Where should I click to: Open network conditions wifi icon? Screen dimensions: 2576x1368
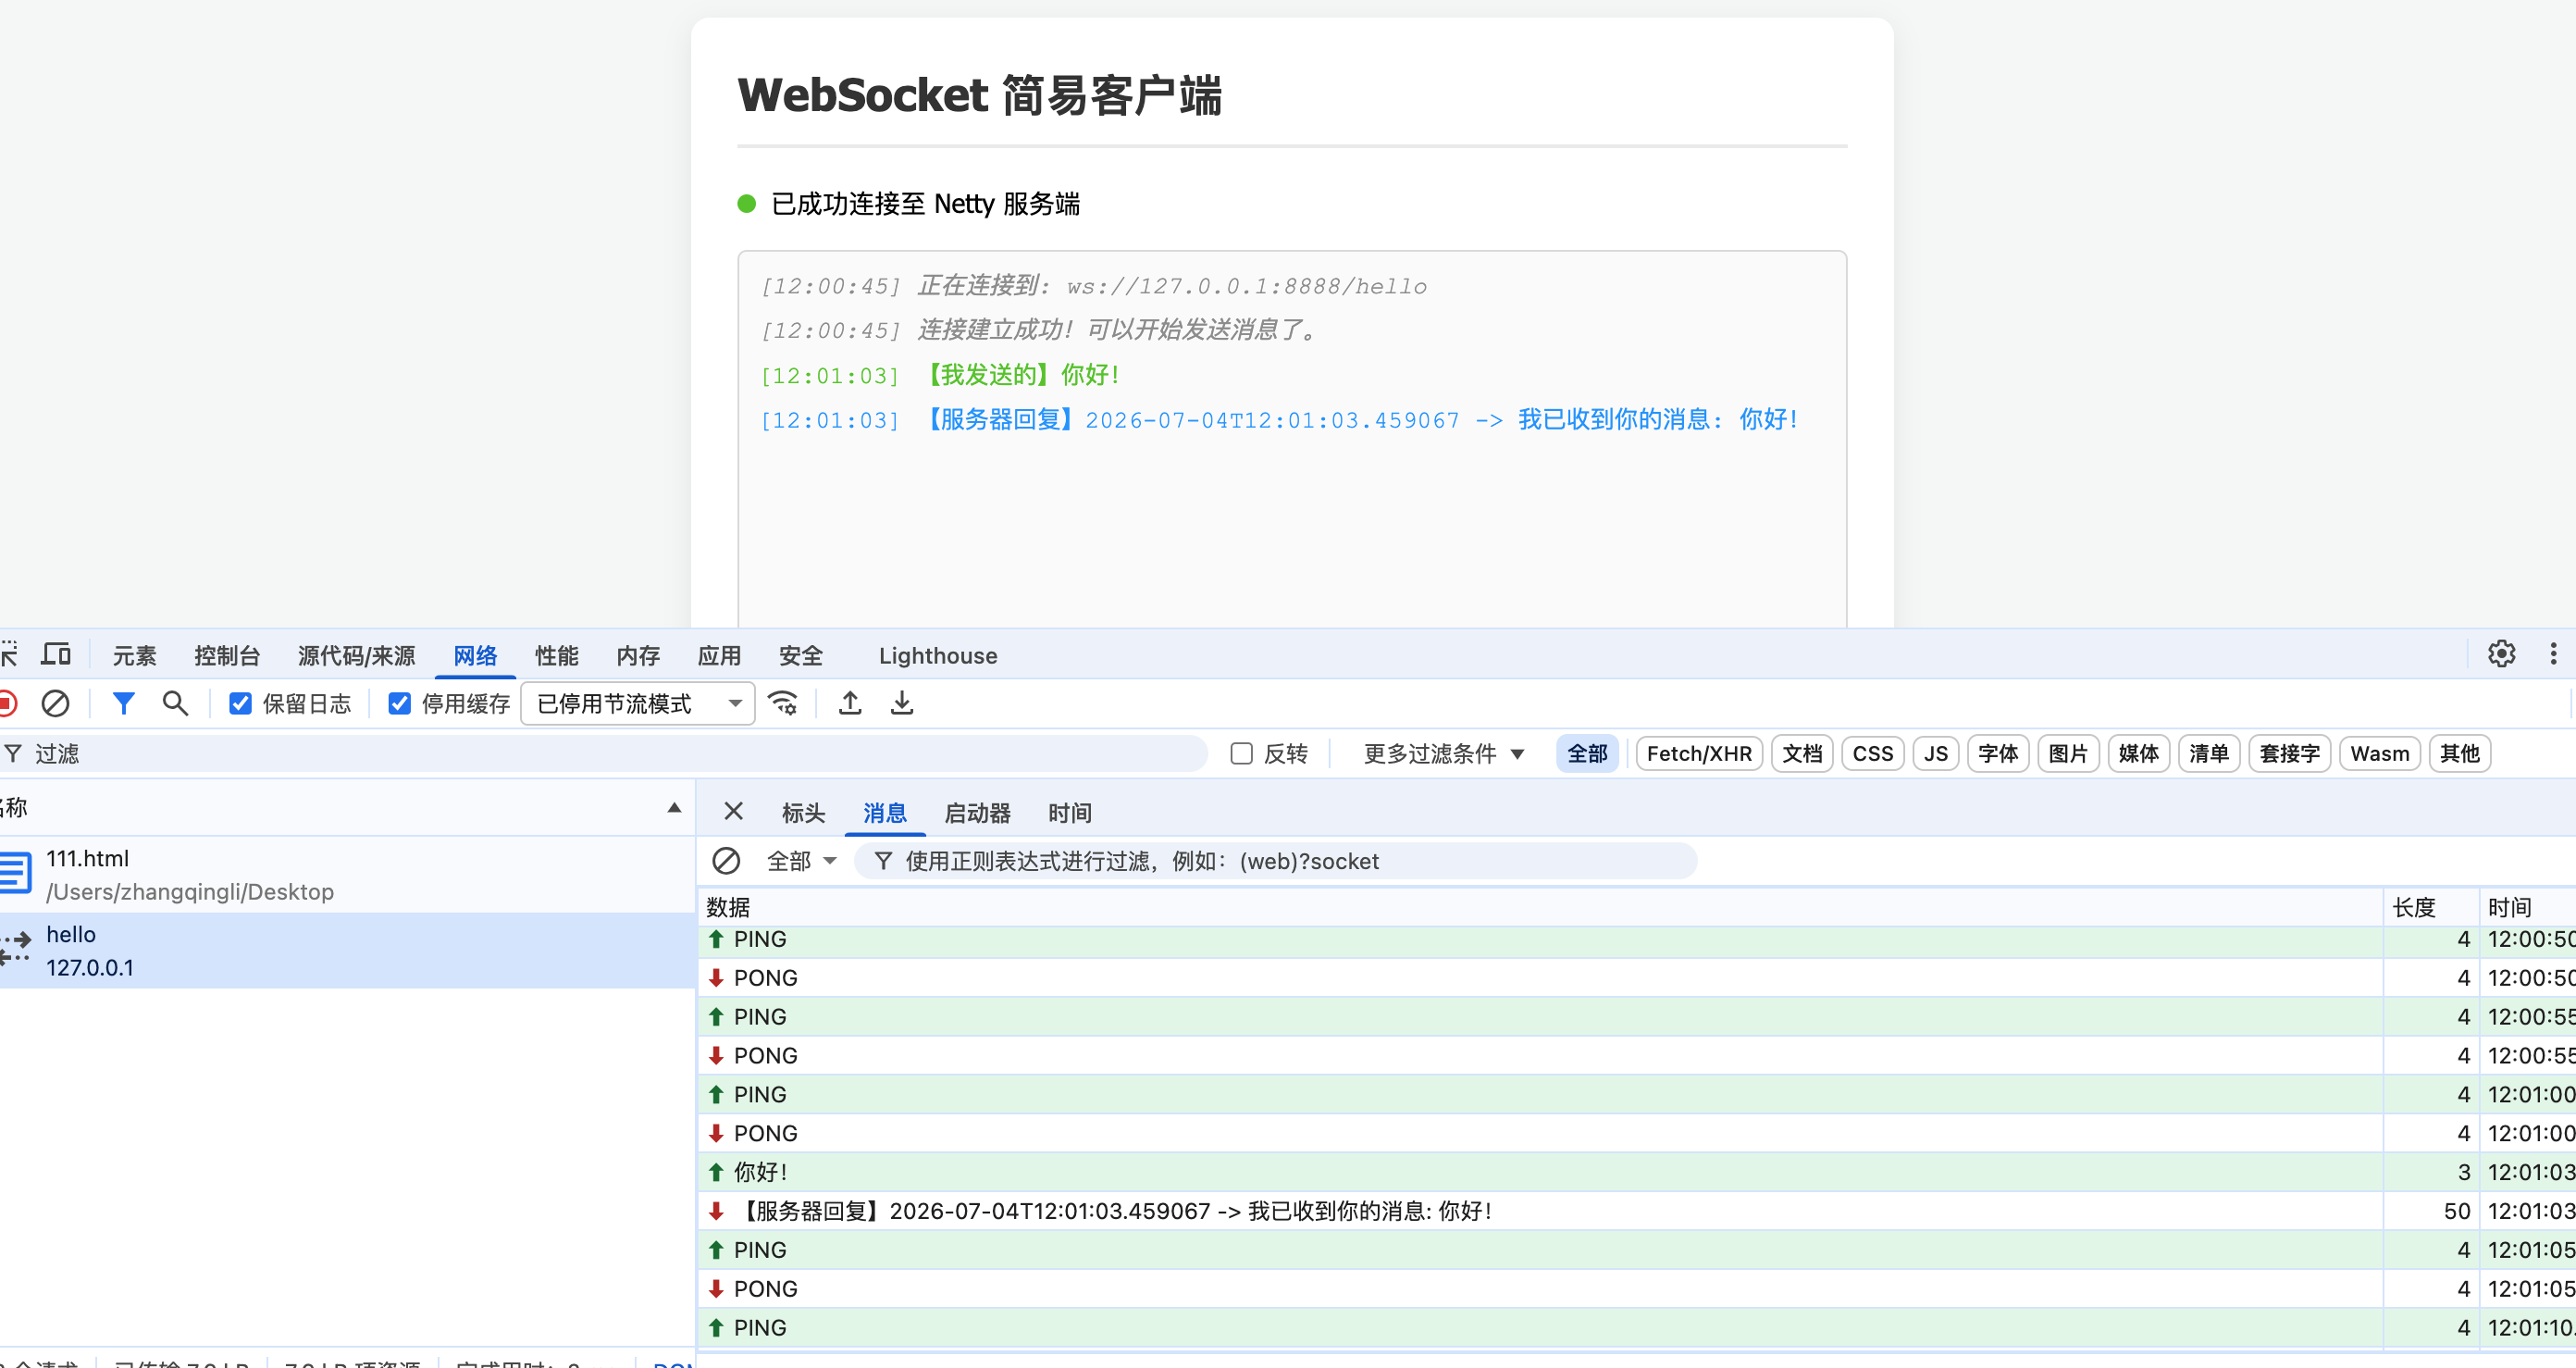pos(783,703)
